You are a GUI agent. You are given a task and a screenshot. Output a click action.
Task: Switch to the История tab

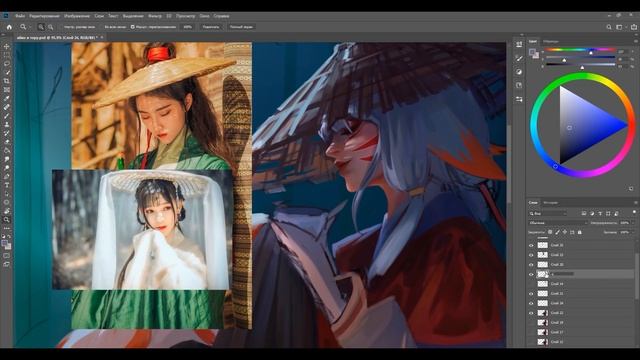click(551, 202)
